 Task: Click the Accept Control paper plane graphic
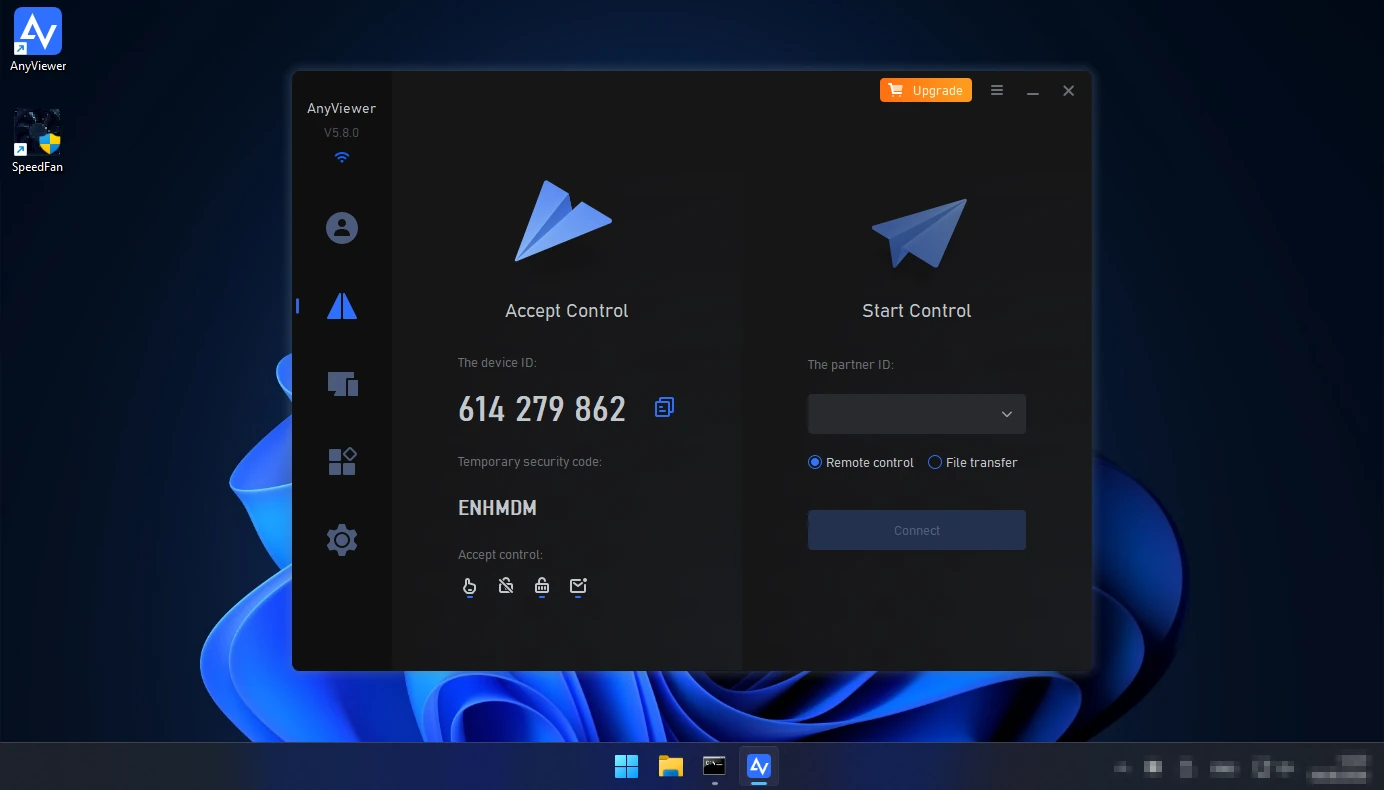pos(563,221)
